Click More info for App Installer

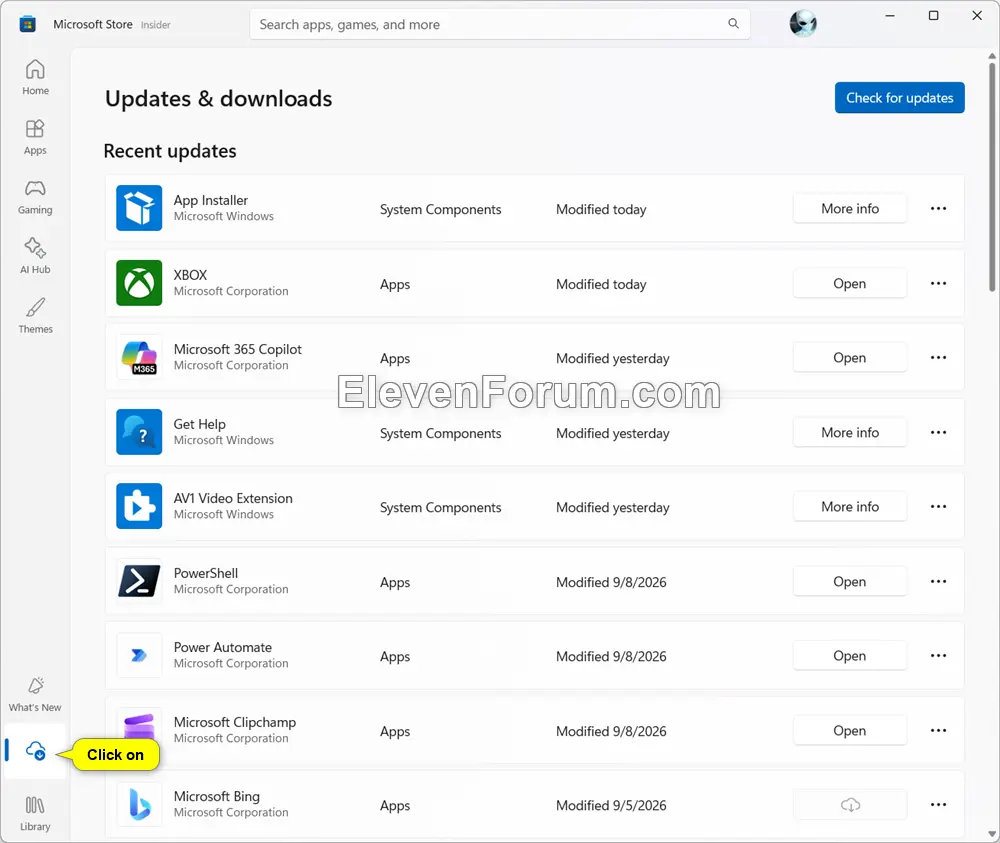(x=850, y=209)
